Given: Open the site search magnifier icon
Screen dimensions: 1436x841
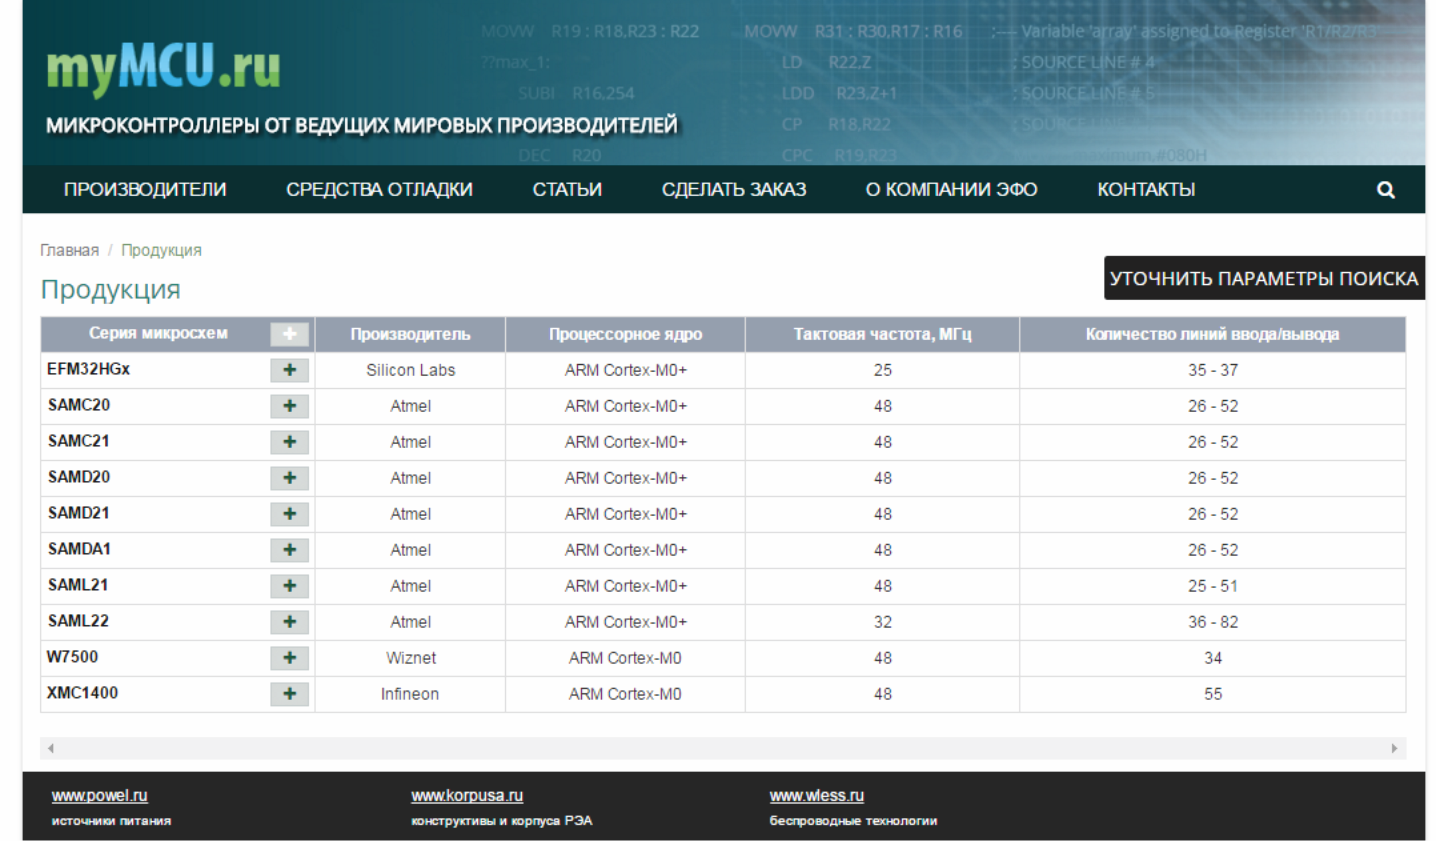Looking at the screenshot, I should coord(1385,190).
